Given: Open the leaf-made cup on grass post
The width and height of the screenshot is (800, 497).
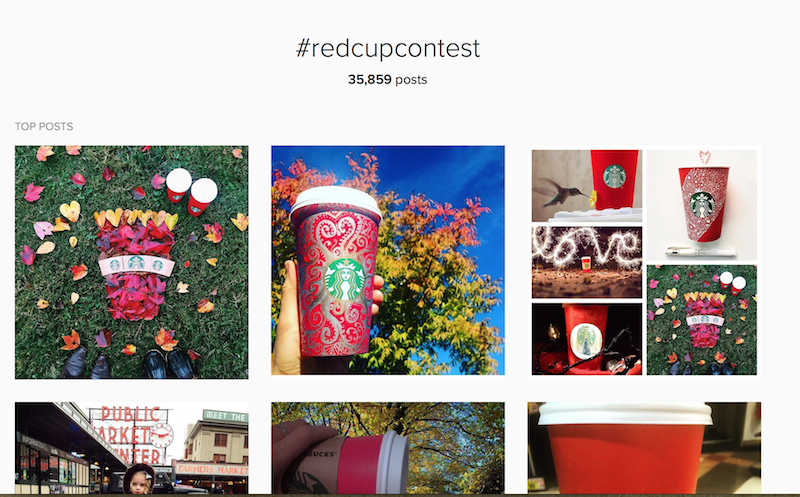Looking at the screenshot, I should [x=132, y=262].
